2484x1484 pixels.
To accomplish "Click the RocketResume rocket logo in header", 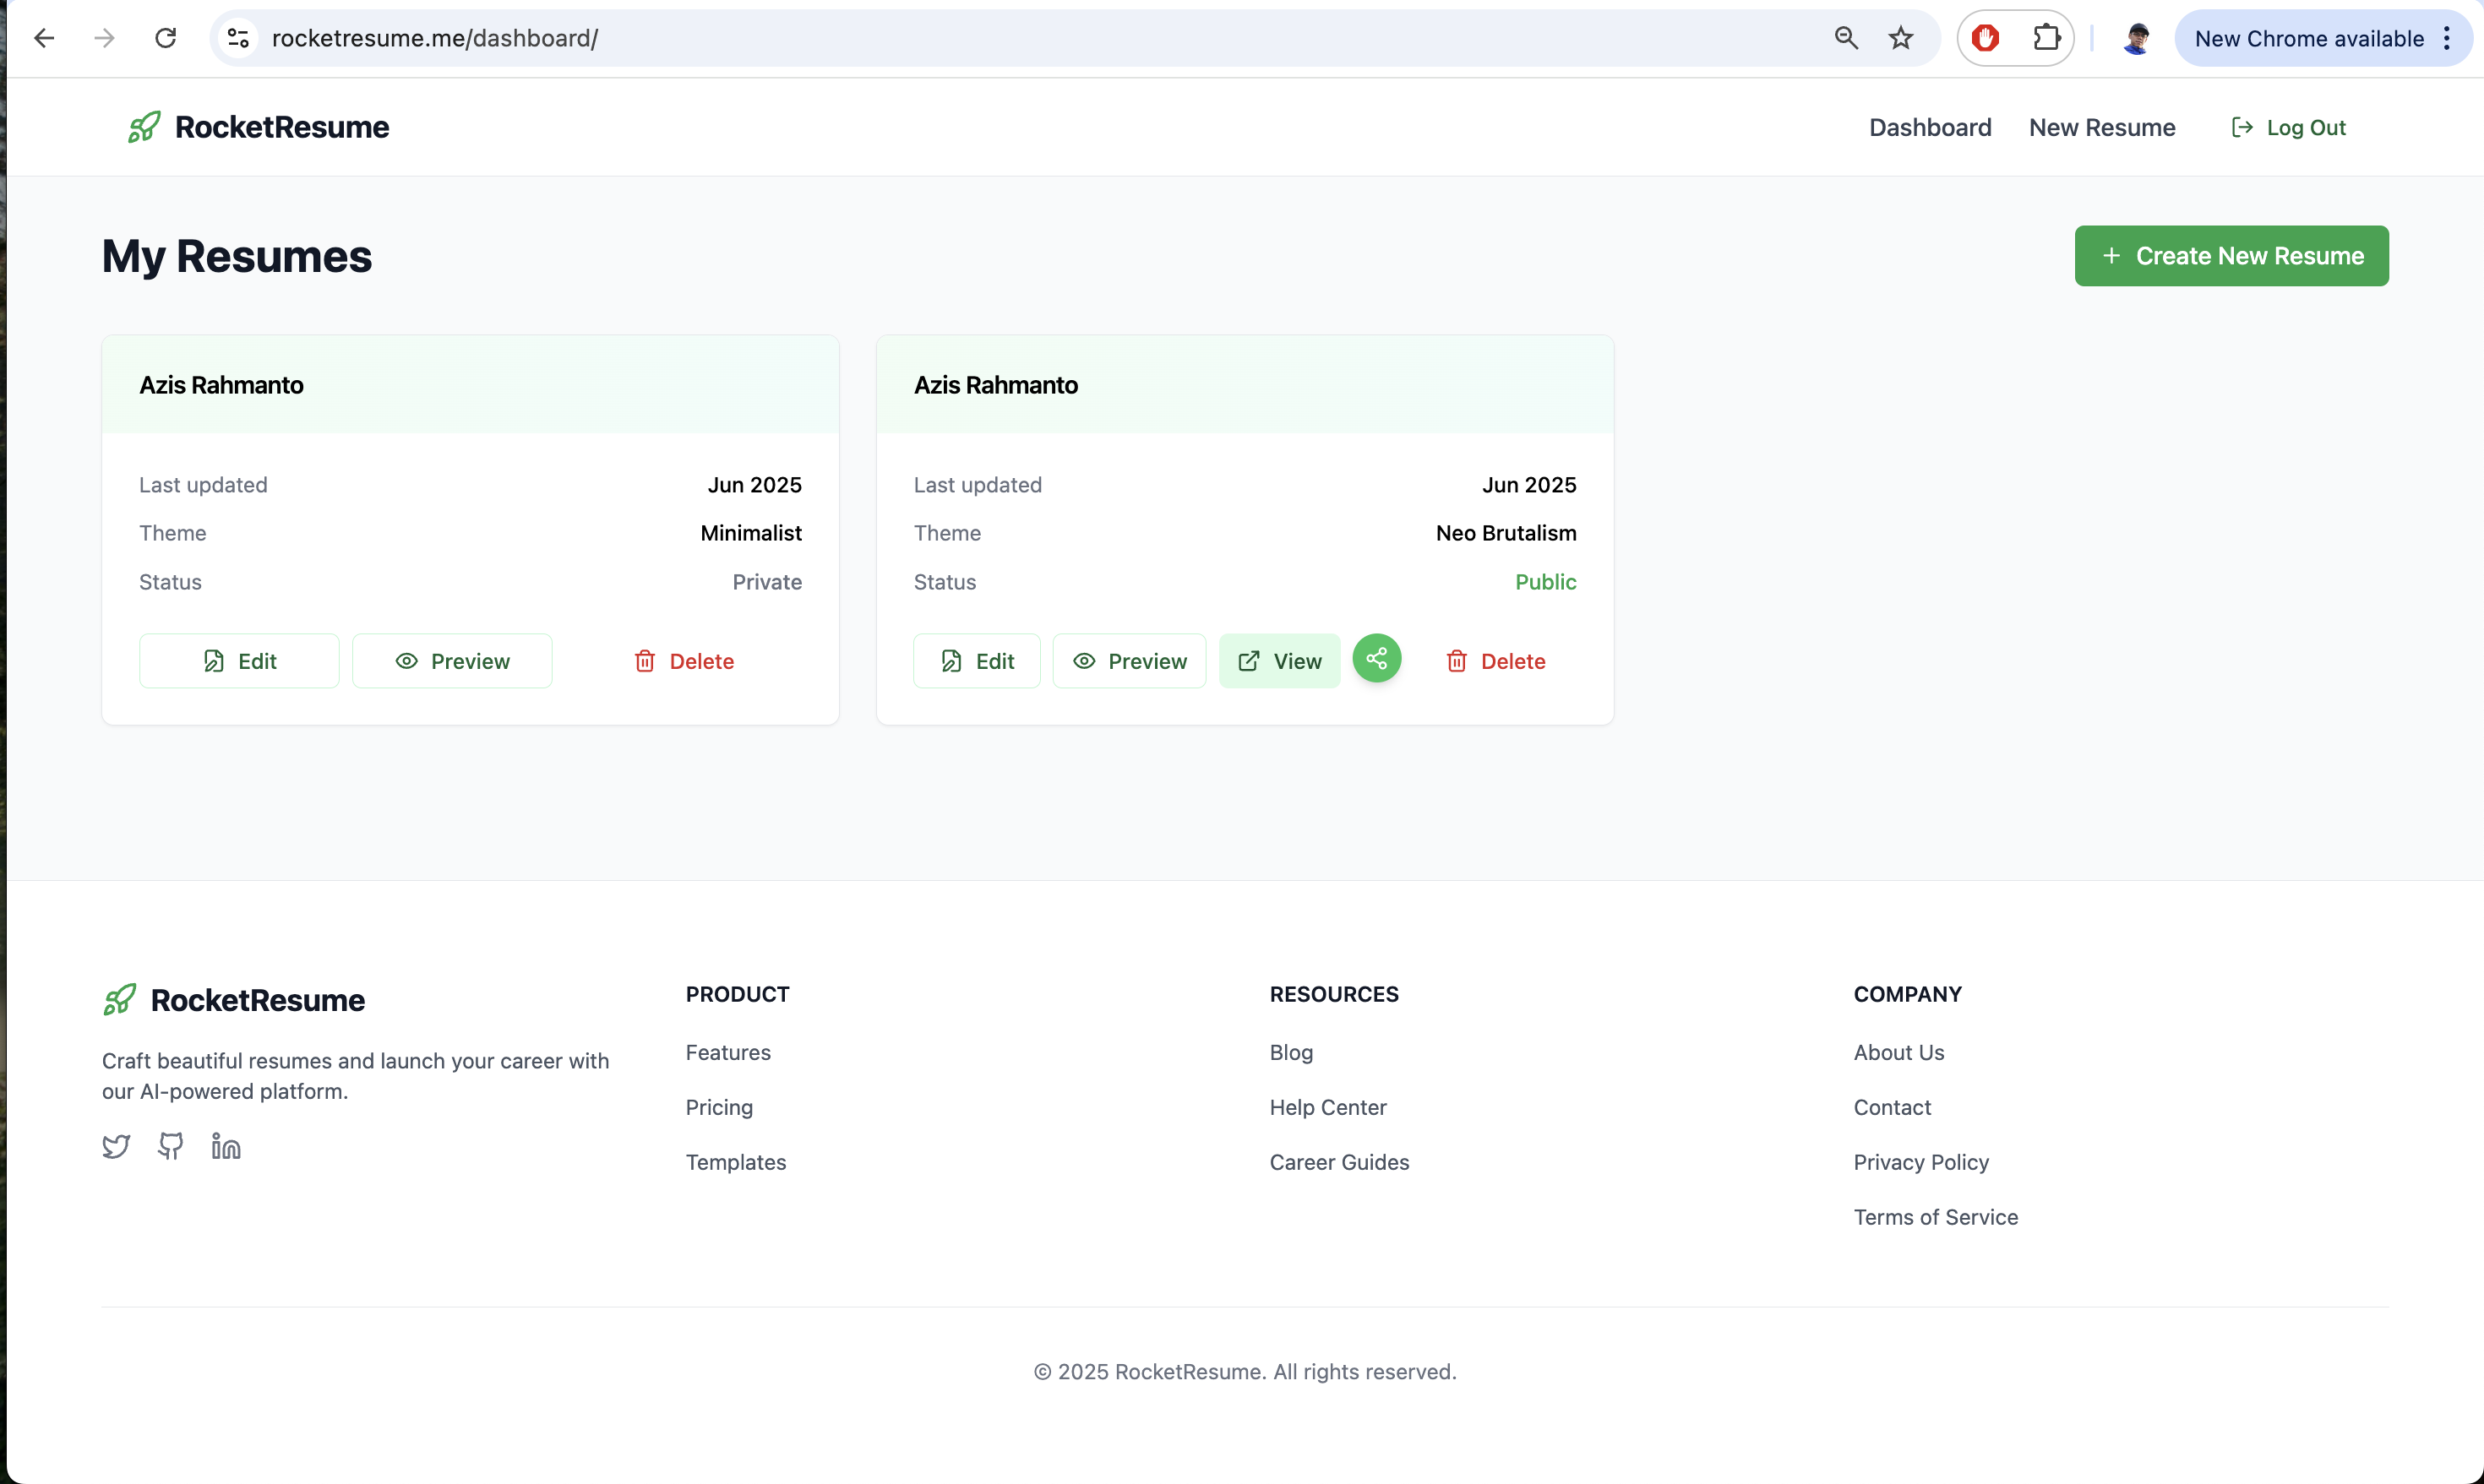I will coord(144,127).
